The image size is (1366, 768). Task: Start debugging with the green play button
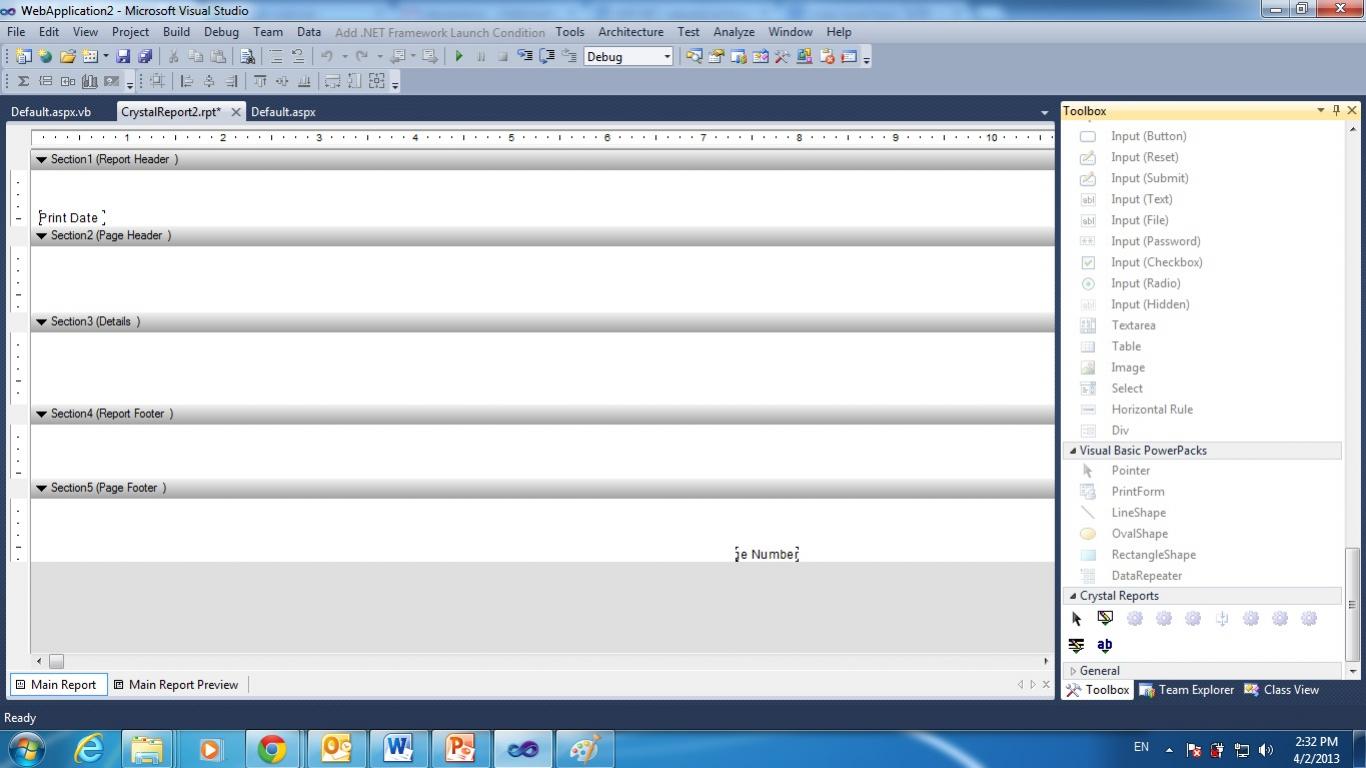coord(459,57)
